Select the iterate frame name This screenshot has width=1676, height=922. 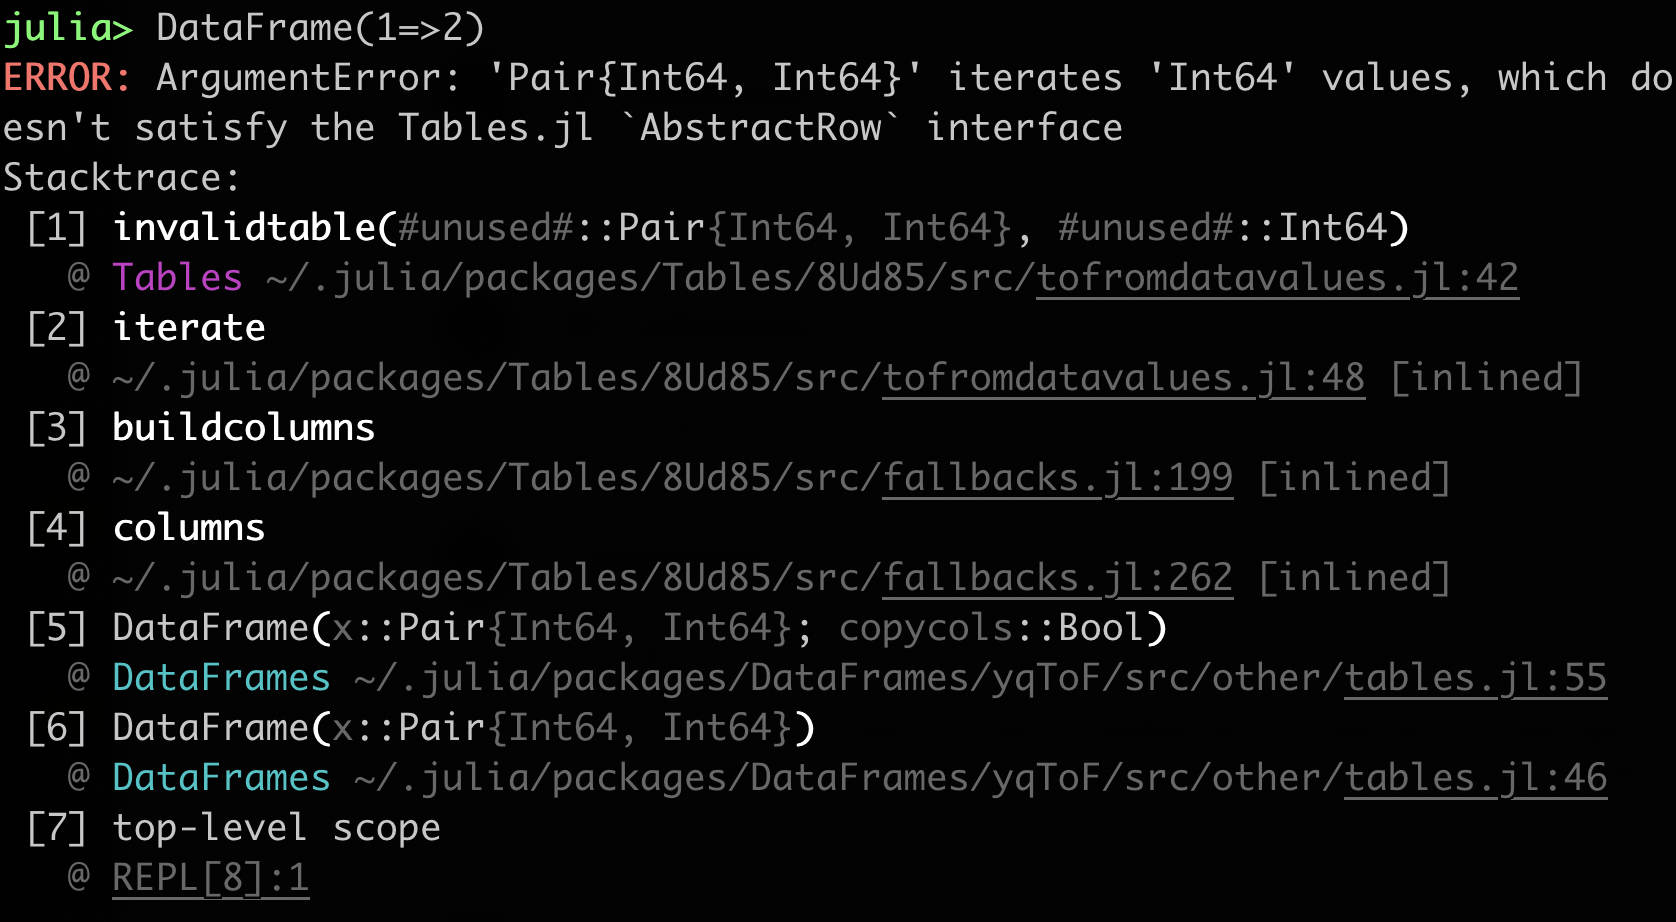click(x=189, y=328)
